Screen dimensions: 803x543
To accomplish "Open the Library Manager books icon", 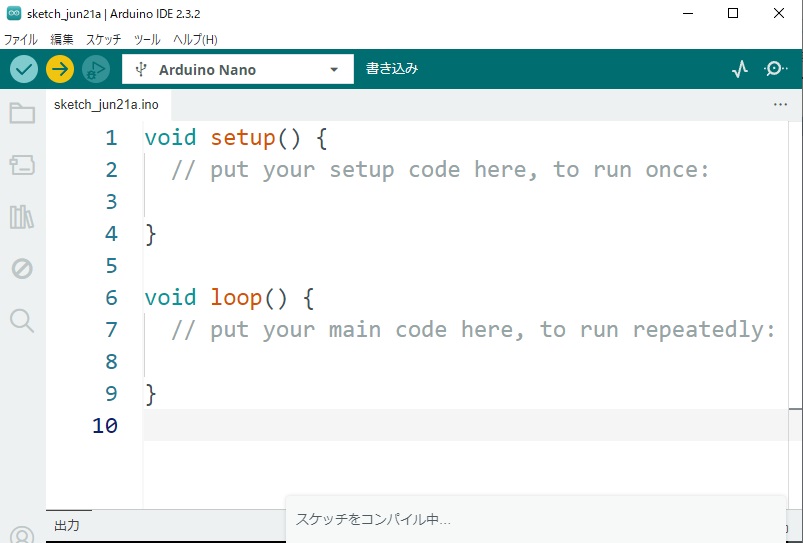I will point(22,217).
